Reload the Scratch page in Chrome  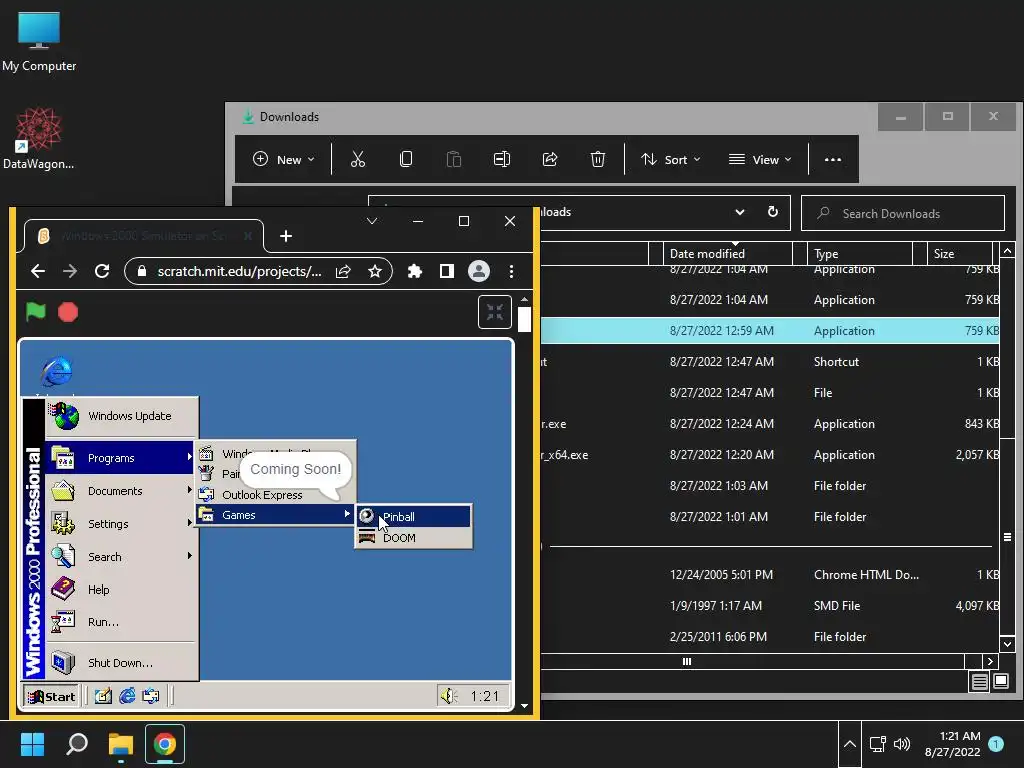click(x=102, y=271)
